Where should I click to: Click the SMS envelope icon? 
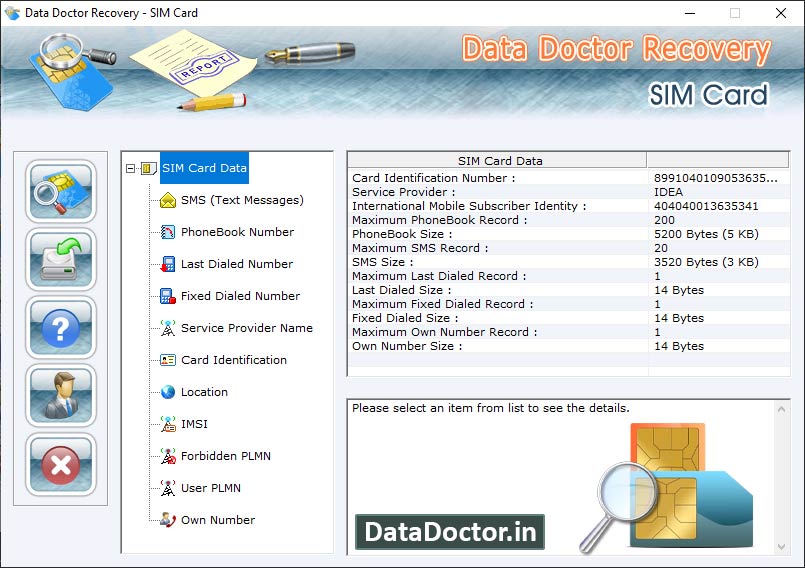[168, 200]
